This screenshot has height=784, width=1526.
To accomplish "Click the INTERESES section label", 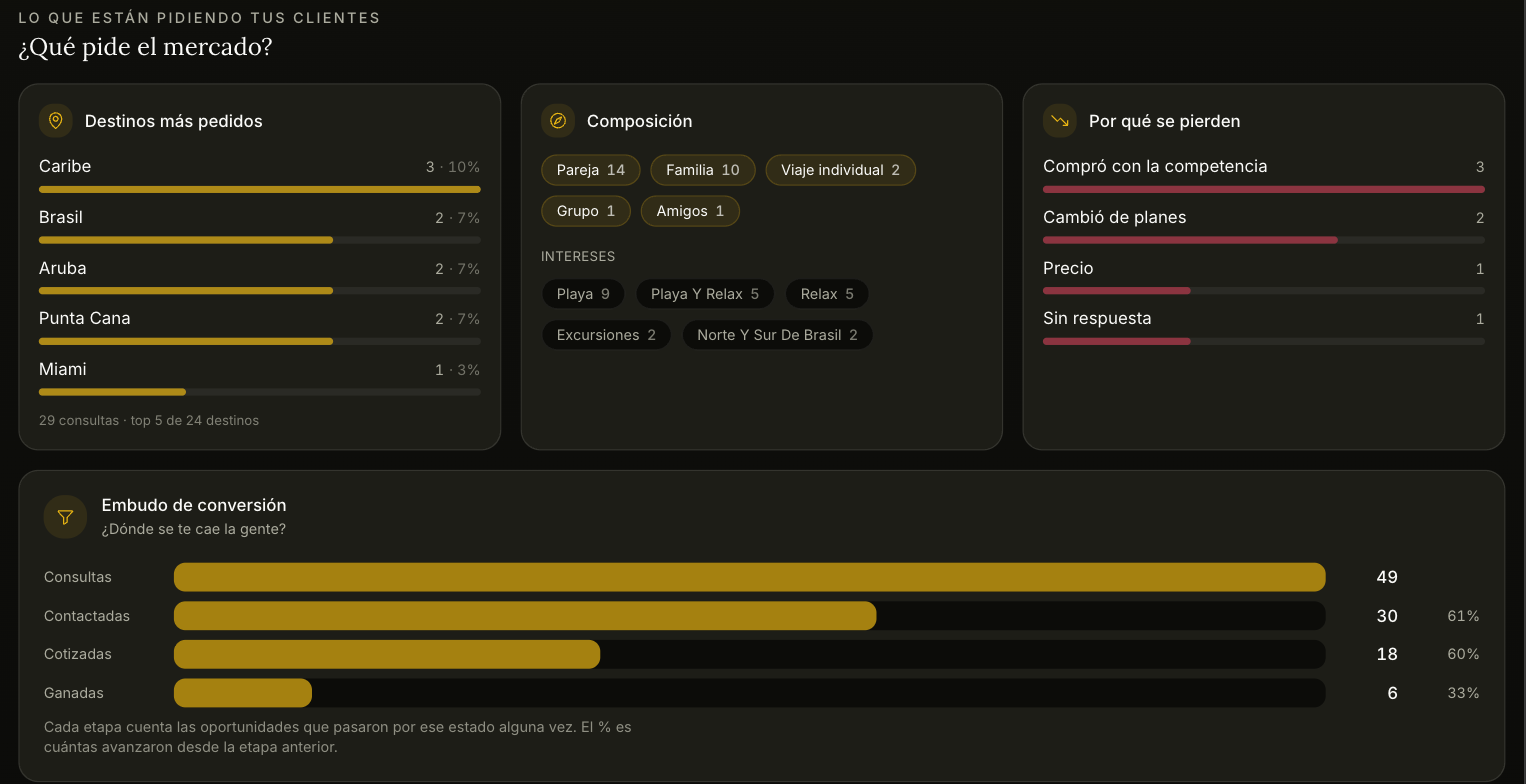I will 578,257.
